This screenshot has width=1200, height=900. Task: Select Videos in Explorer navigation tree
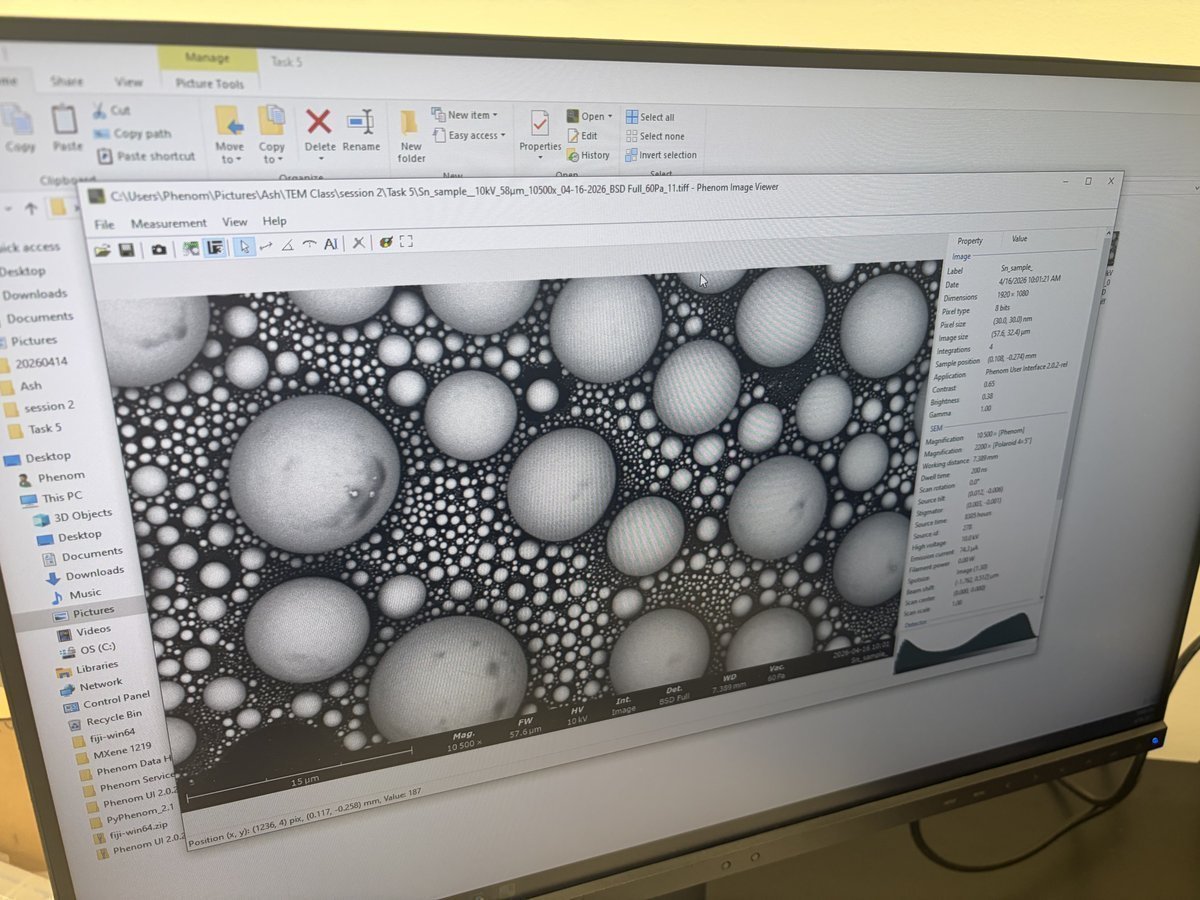83,630
